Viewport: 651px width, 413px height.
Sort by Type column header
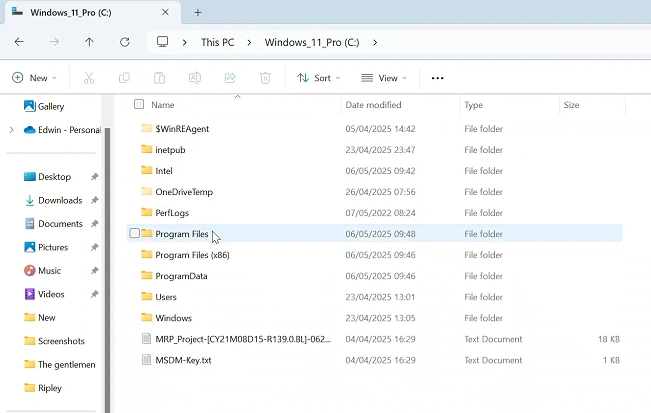point(473,105)
